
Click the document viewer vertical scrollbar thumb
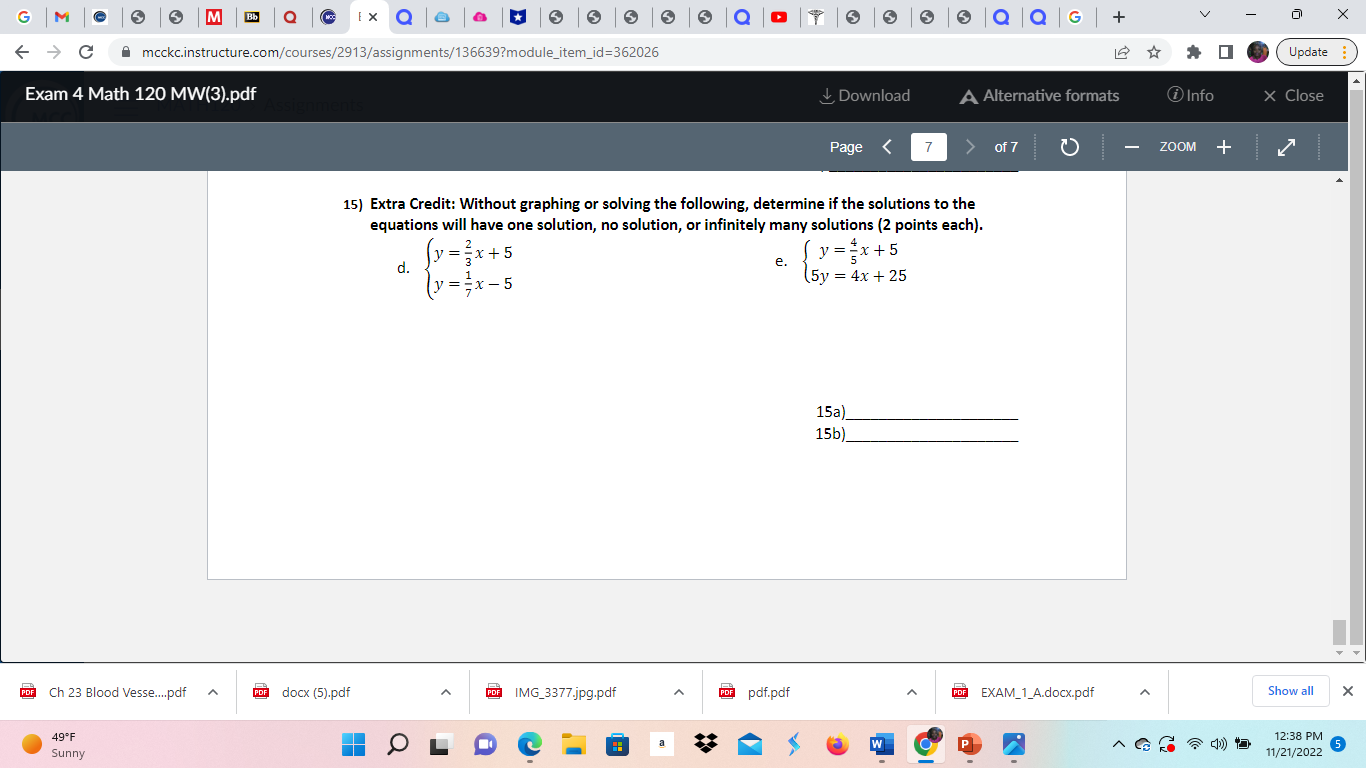coord(1340,632)
